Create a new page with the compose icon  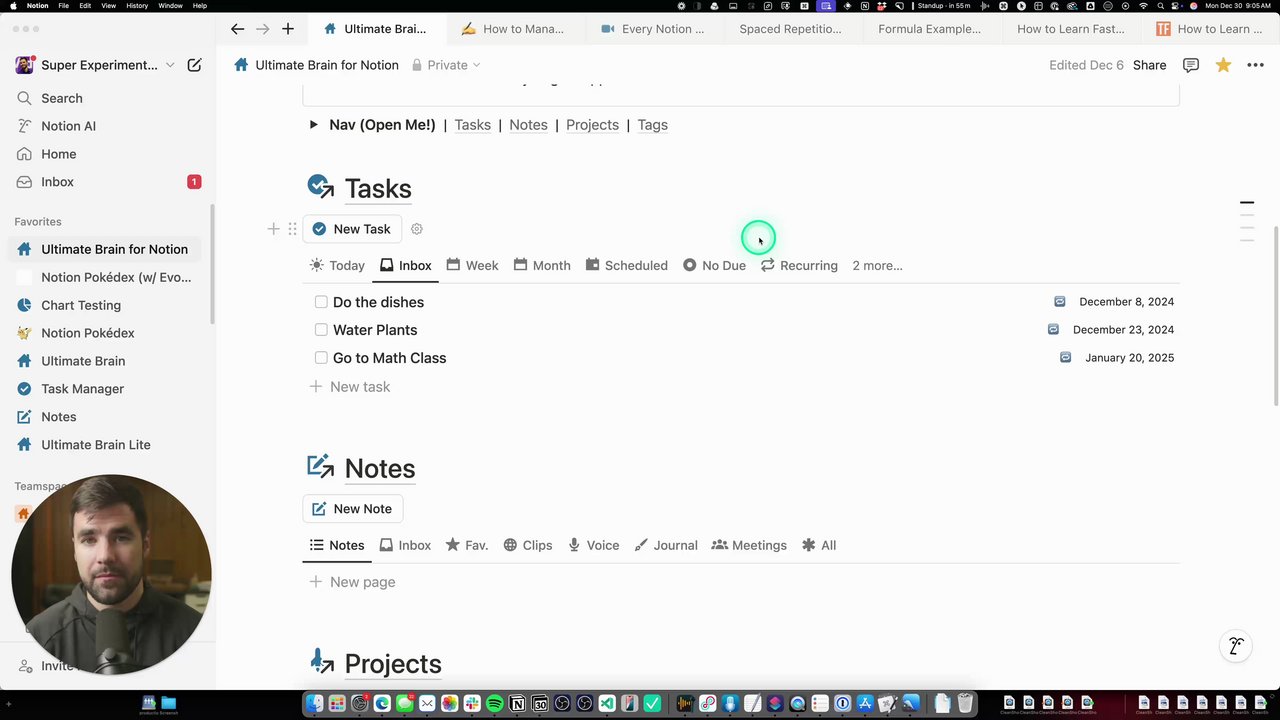194,65
